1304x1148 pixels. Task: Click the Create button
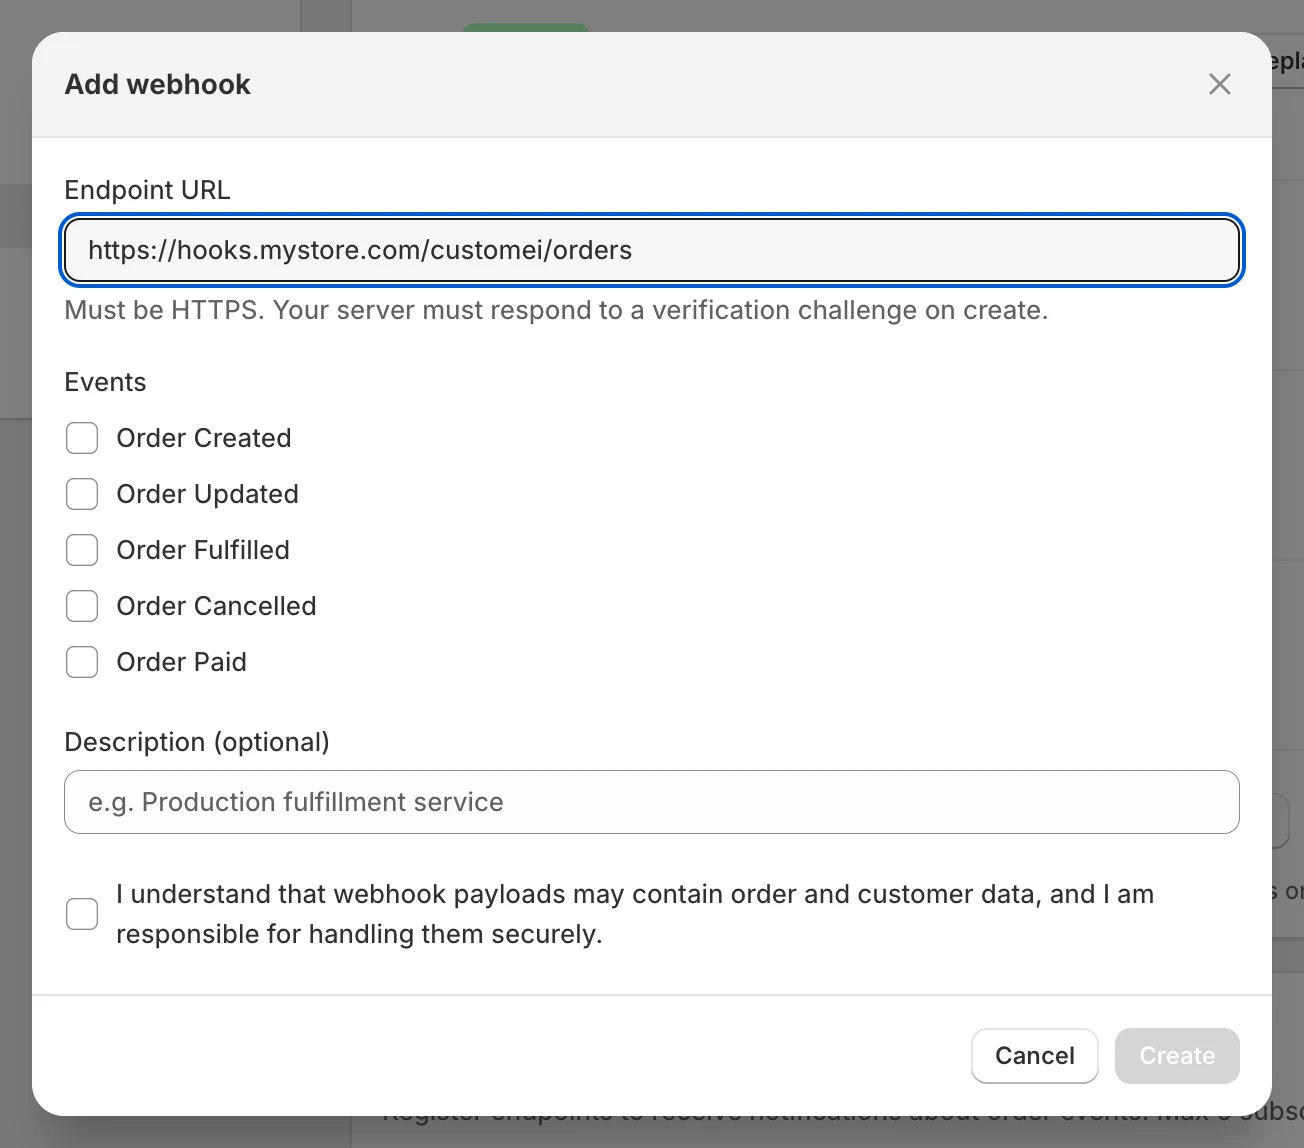click(1177, 1056)
